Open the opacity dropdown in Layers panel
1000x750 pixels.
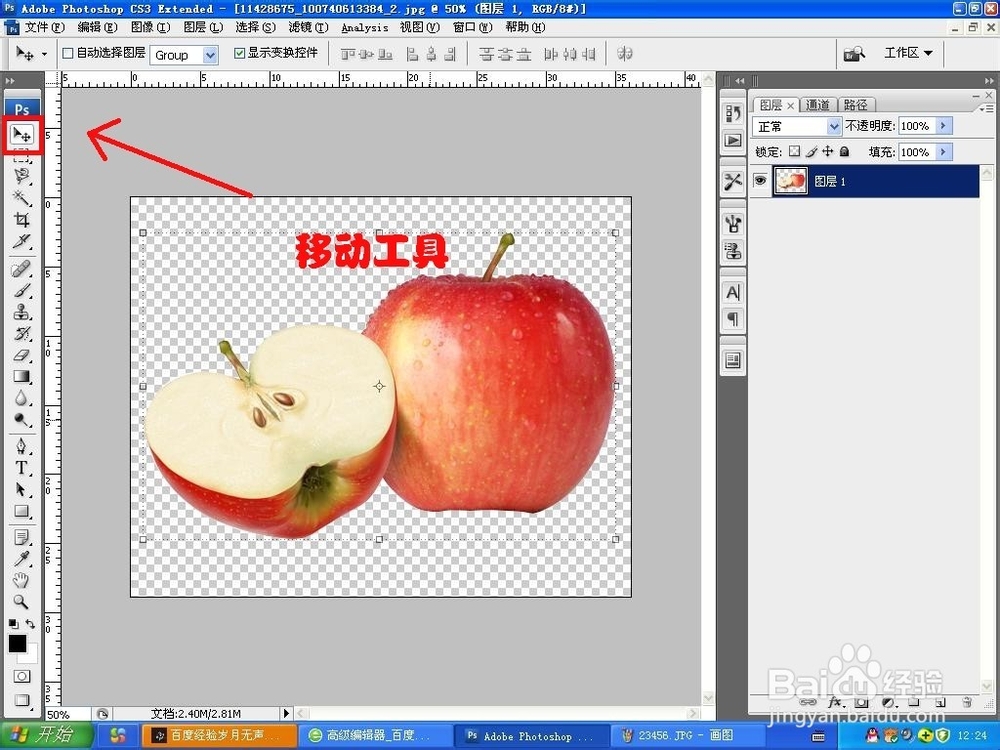[x=944, y=126]
